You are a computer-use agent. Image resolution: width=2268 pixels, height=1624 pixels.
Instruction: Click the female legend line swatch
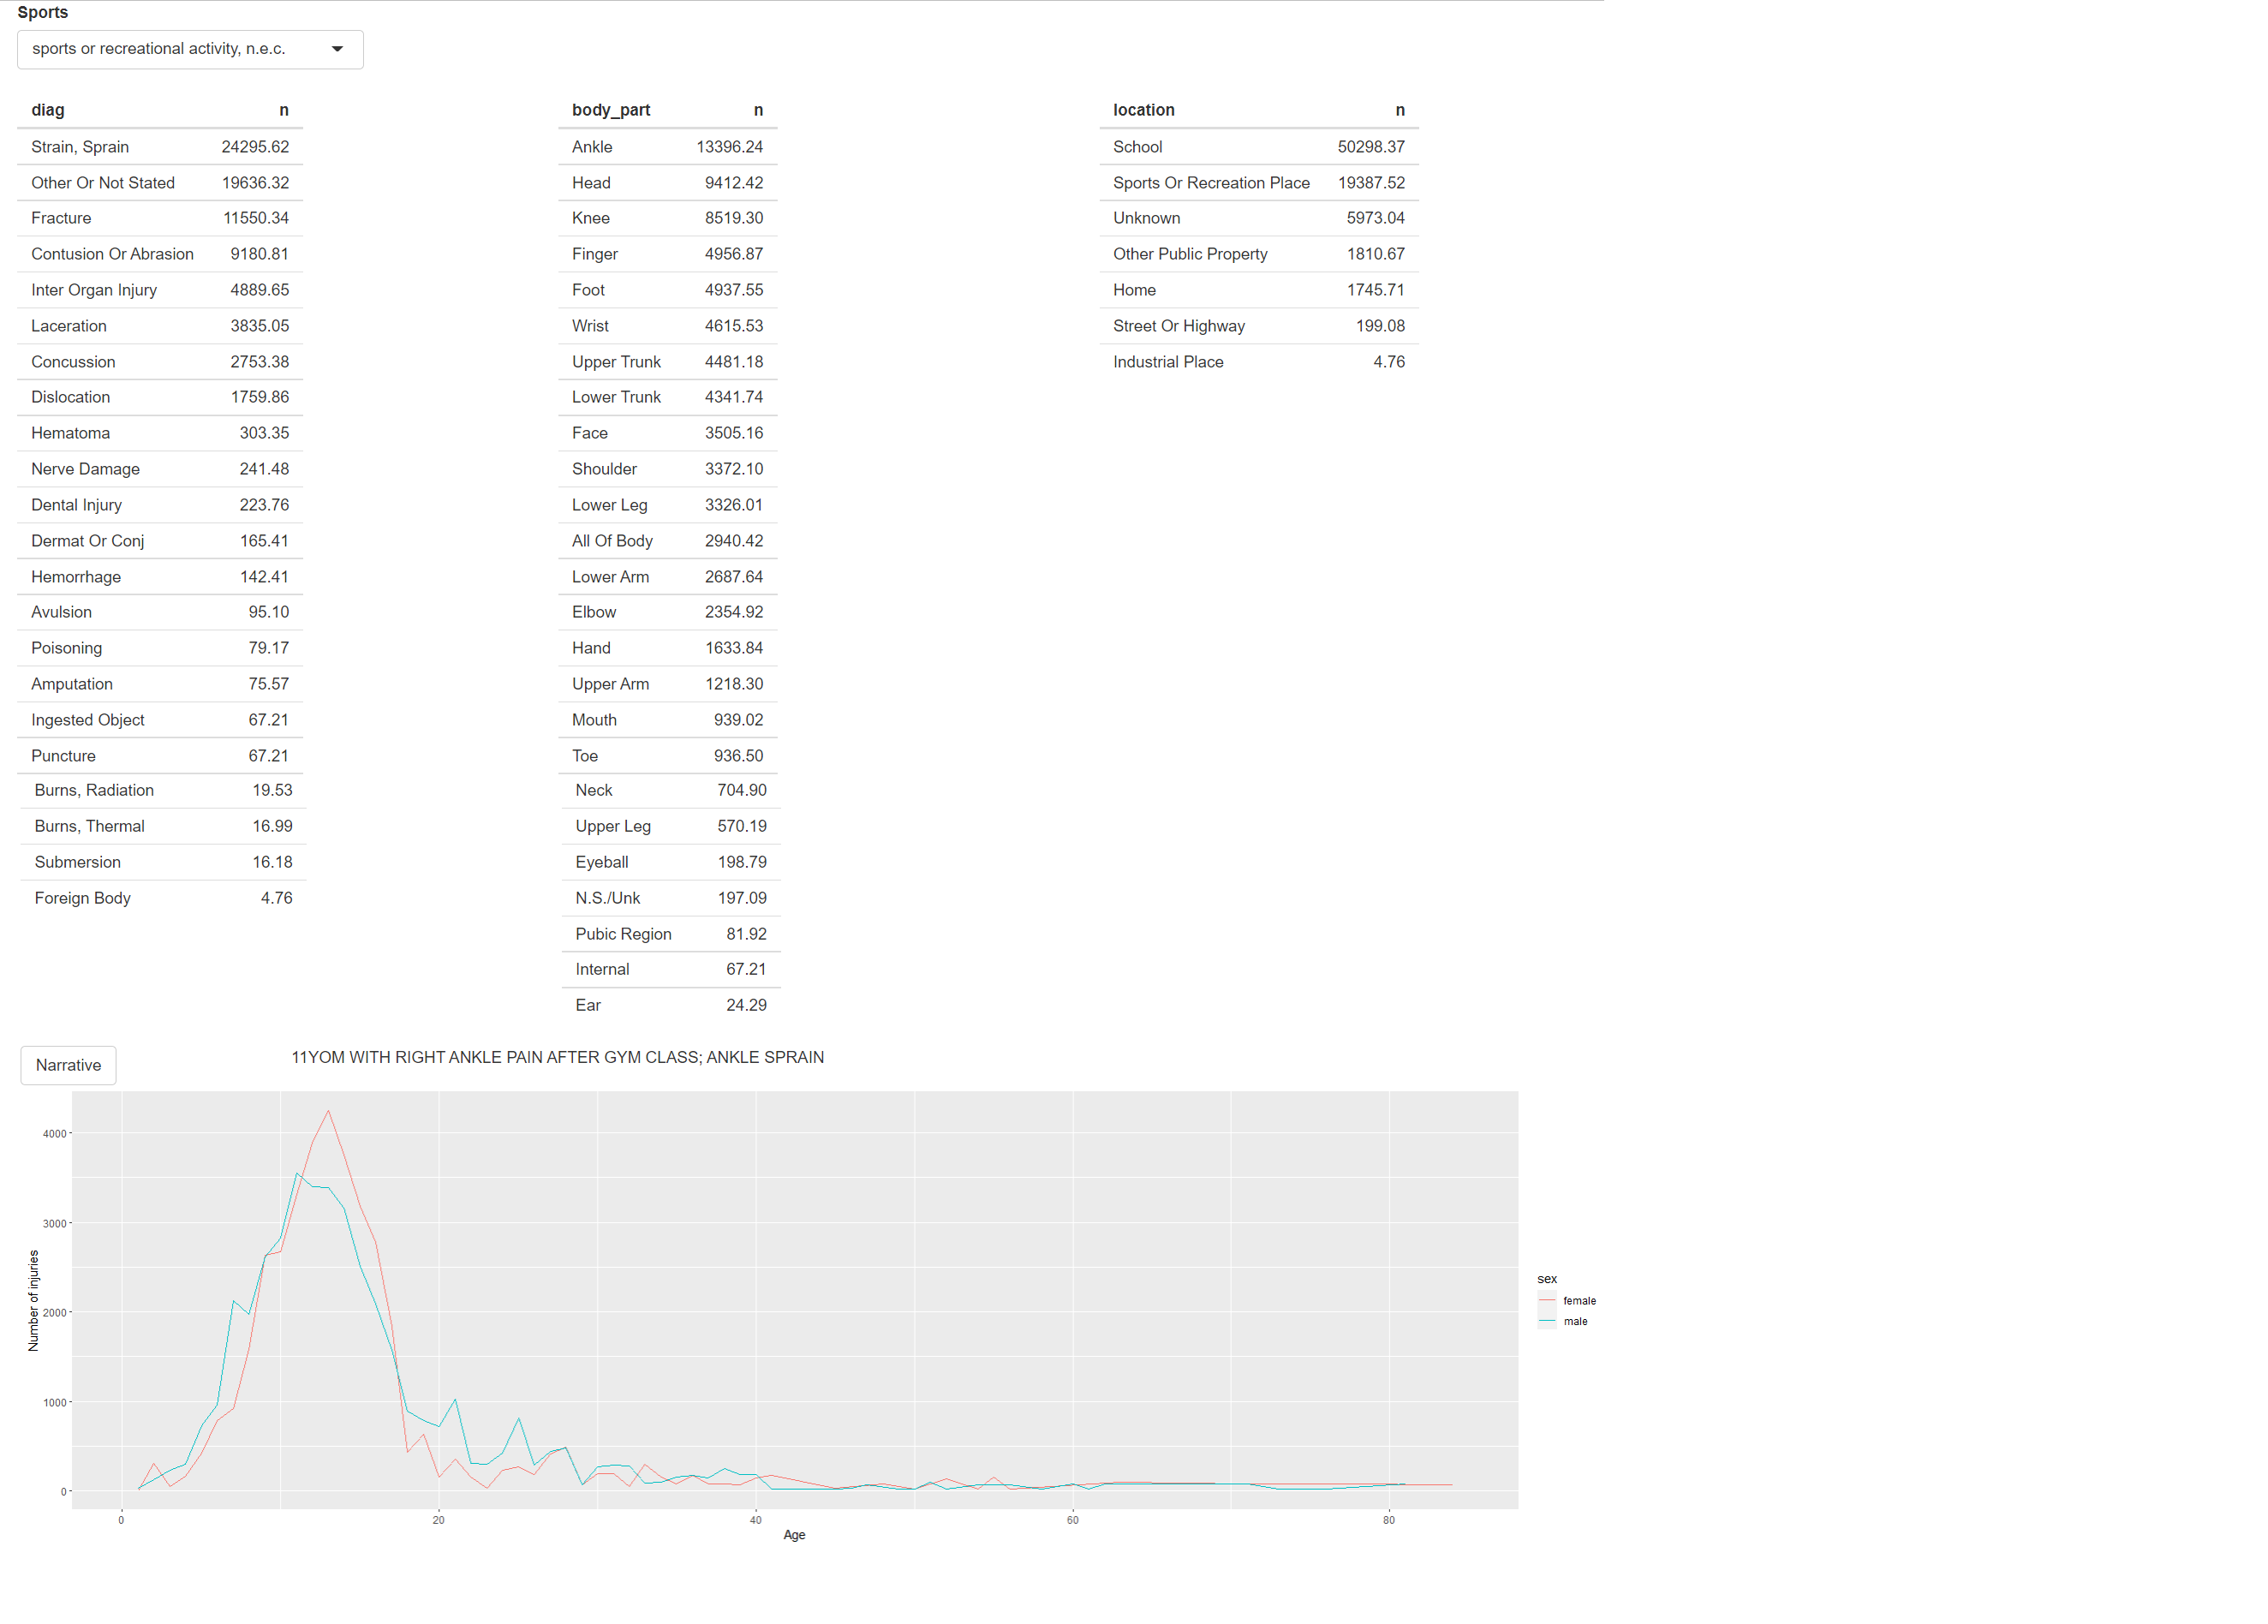pos(1547,1301)
